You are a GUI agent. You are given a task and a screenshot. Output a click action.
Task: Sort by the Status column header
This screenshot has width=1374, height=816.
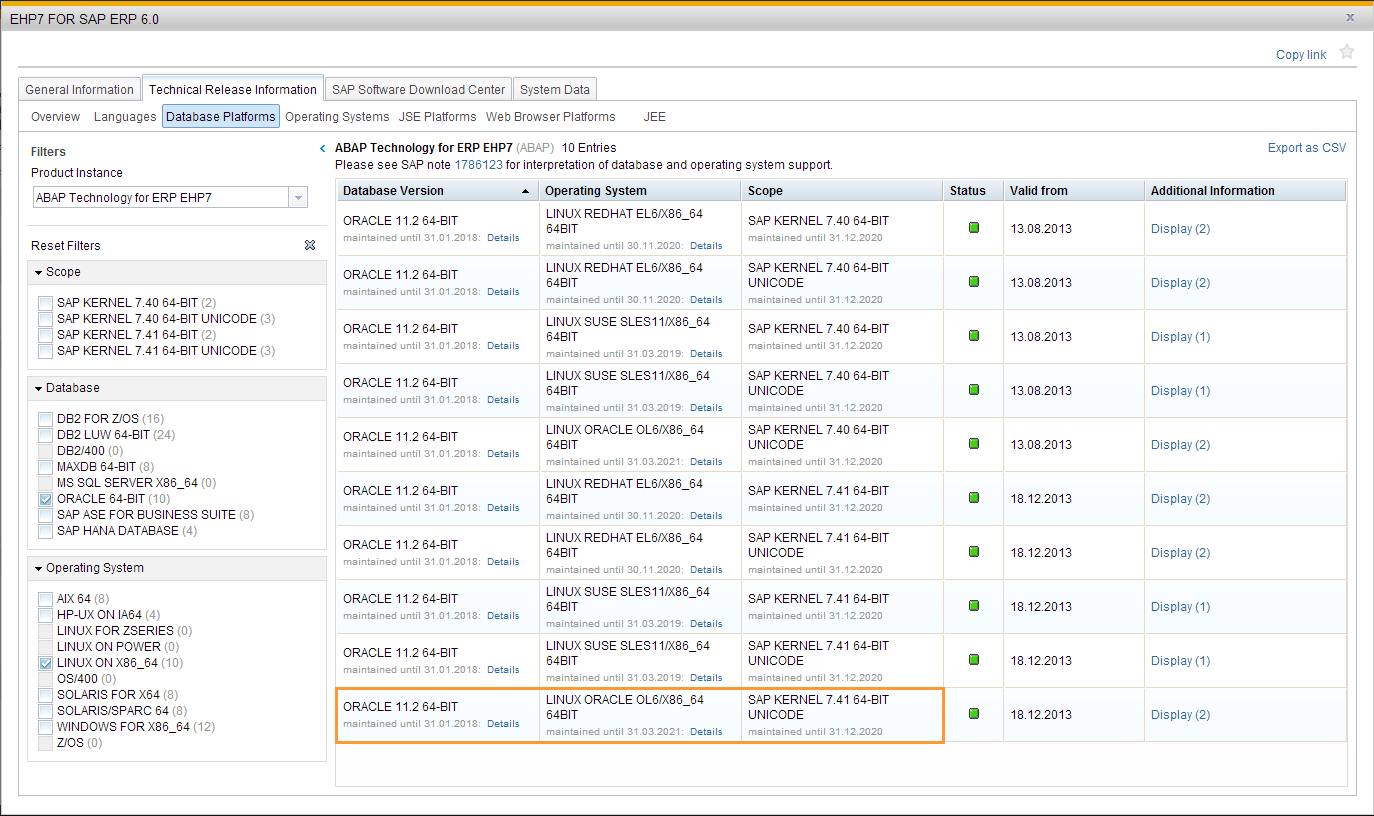pos(973,191)
